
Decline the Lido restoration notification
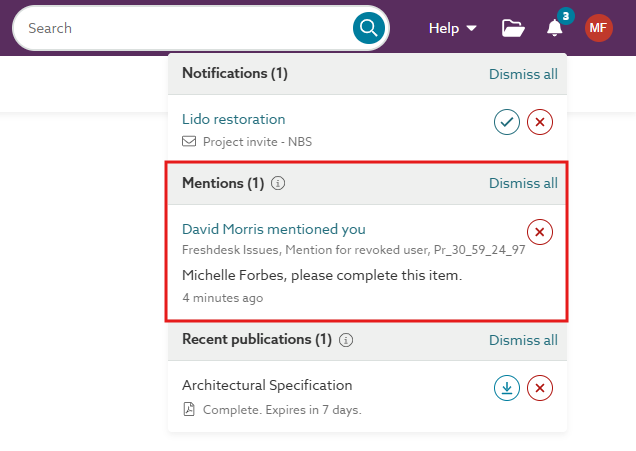click(x=540, y=122)
